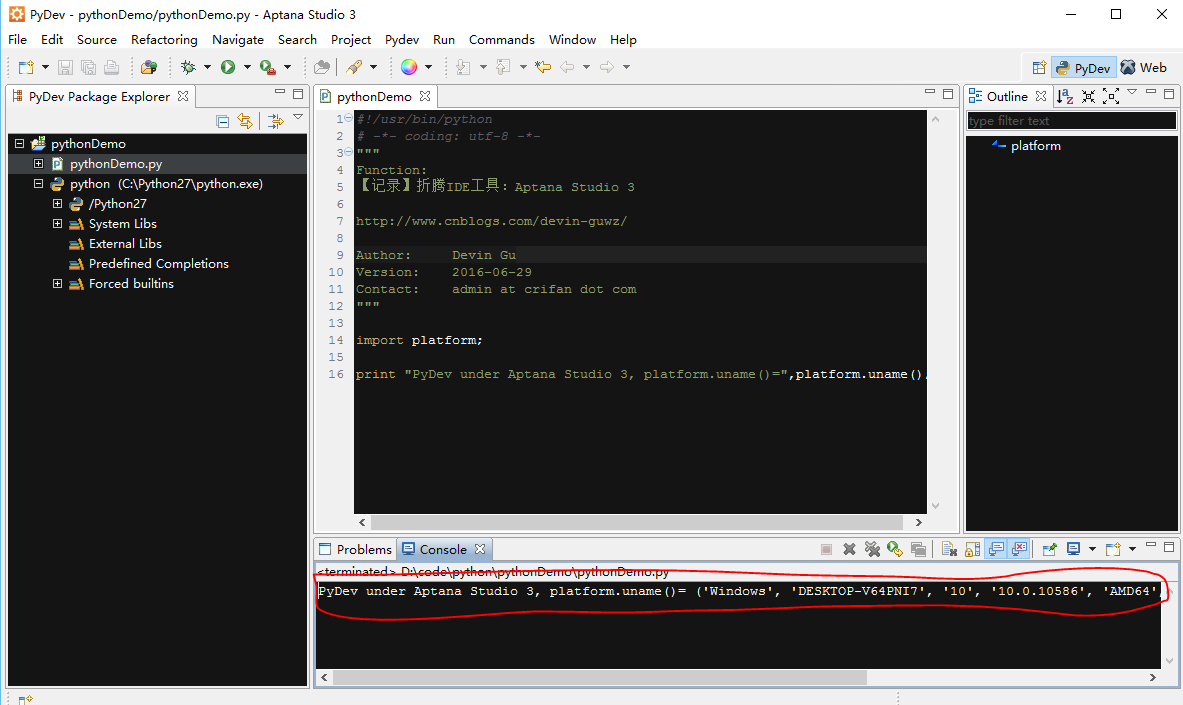Open the Debug button dropdown arrow
The image size is (1183, 705).
(x=207, y=67)
